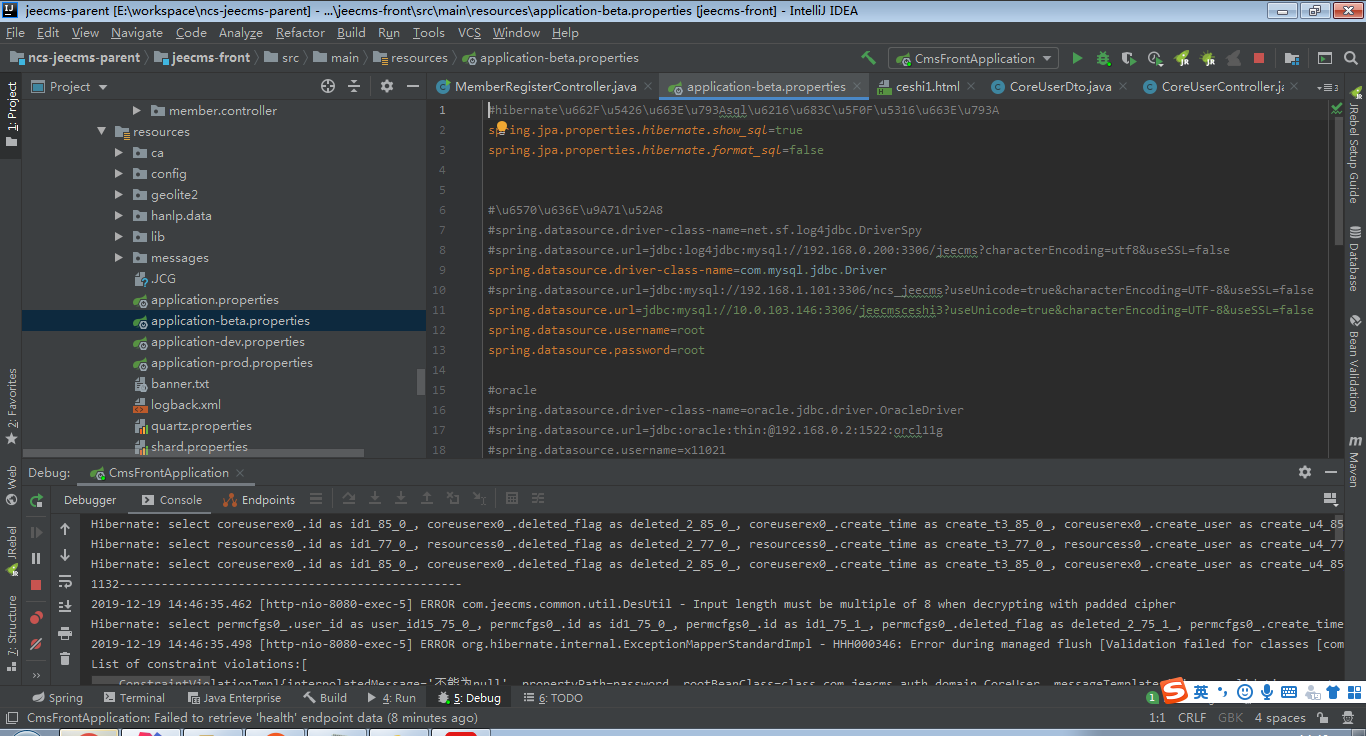This screenshot has width=1366, height=736.
Task: Toggle Mute Breakpoints in debug sidebar
Action: [x=37, y=643]
